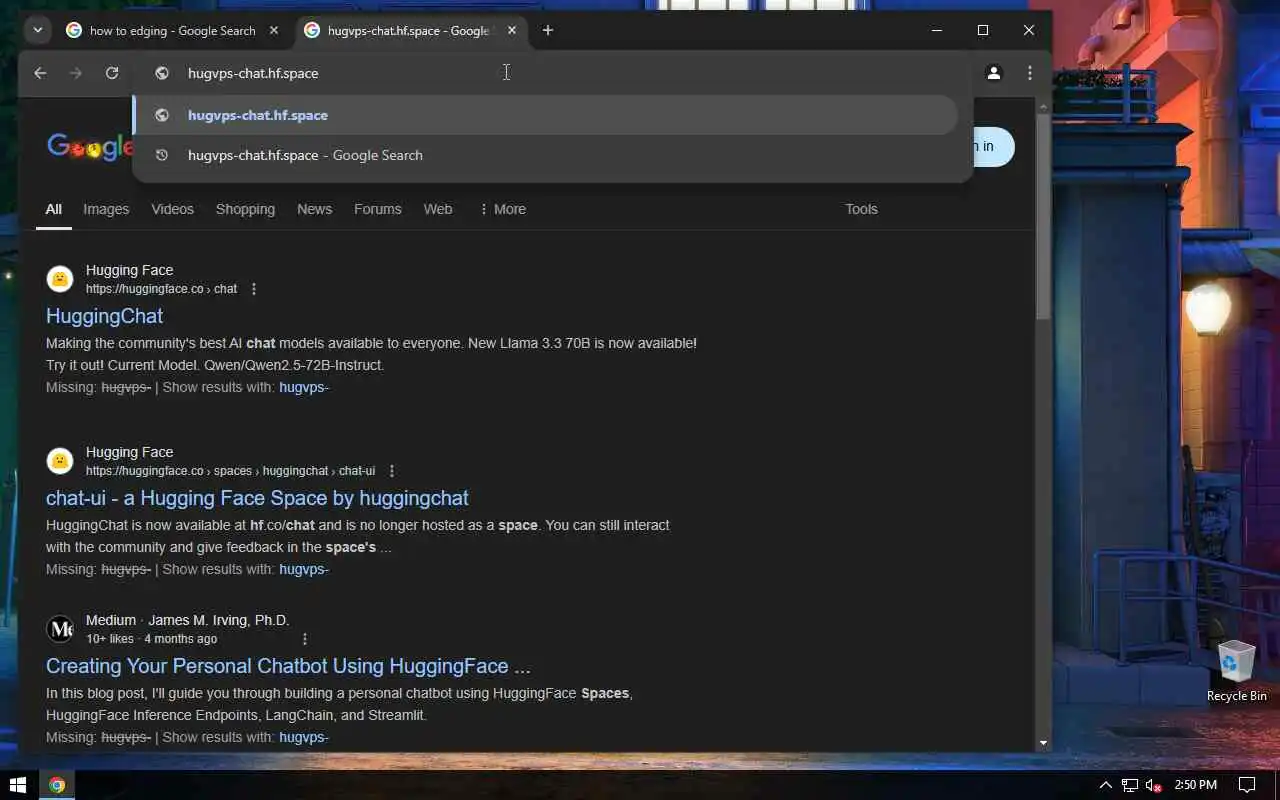
Task: Click scrollbar down arrow
Action: tap(1043, 743)
